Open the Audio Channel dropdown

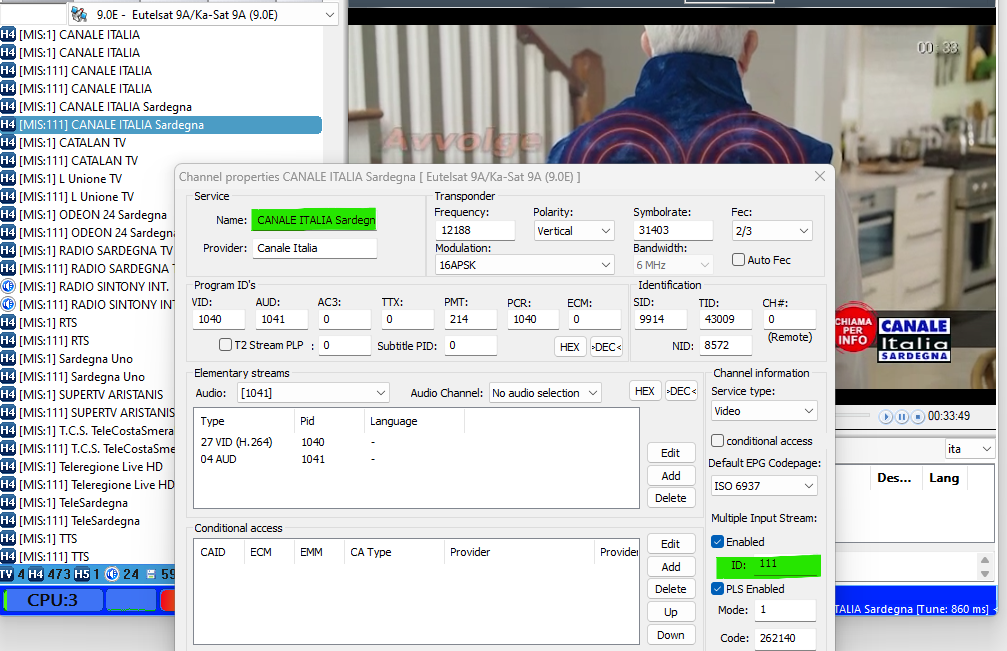pos(545,392)
